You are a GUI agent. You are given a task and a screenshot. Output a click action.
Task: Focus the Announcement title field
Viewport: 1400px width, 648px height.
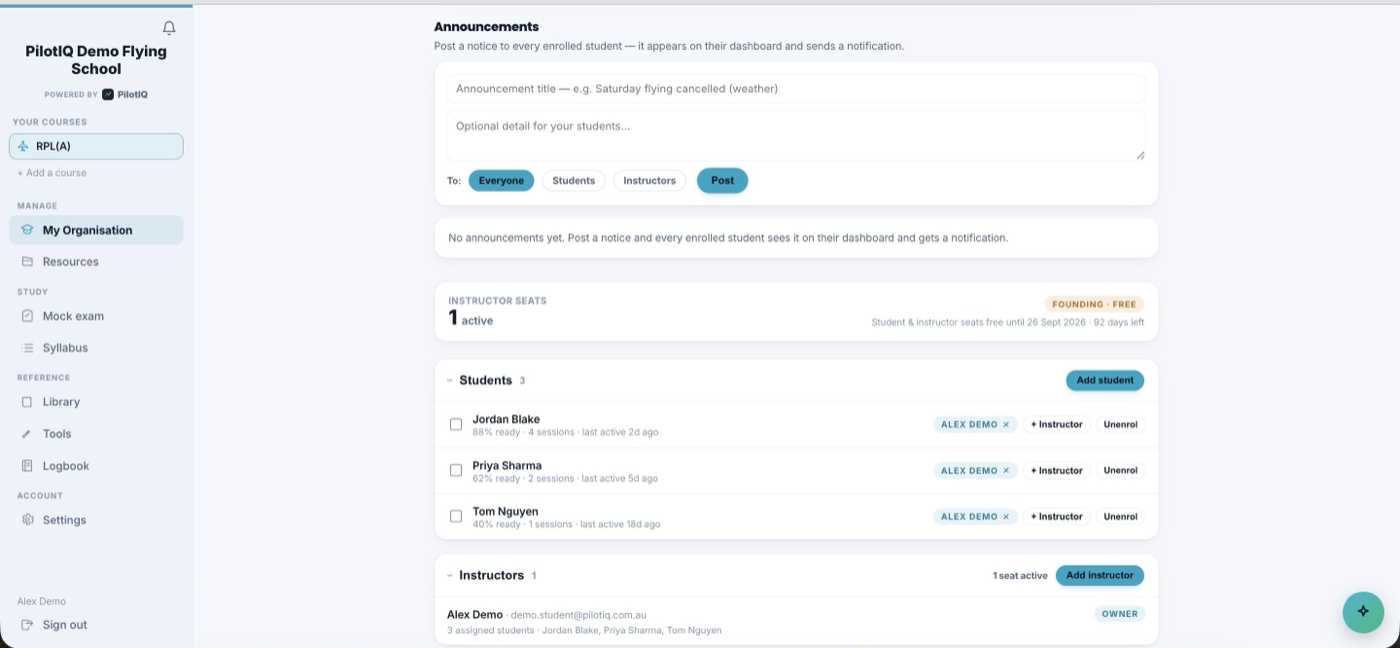(796, 88)
